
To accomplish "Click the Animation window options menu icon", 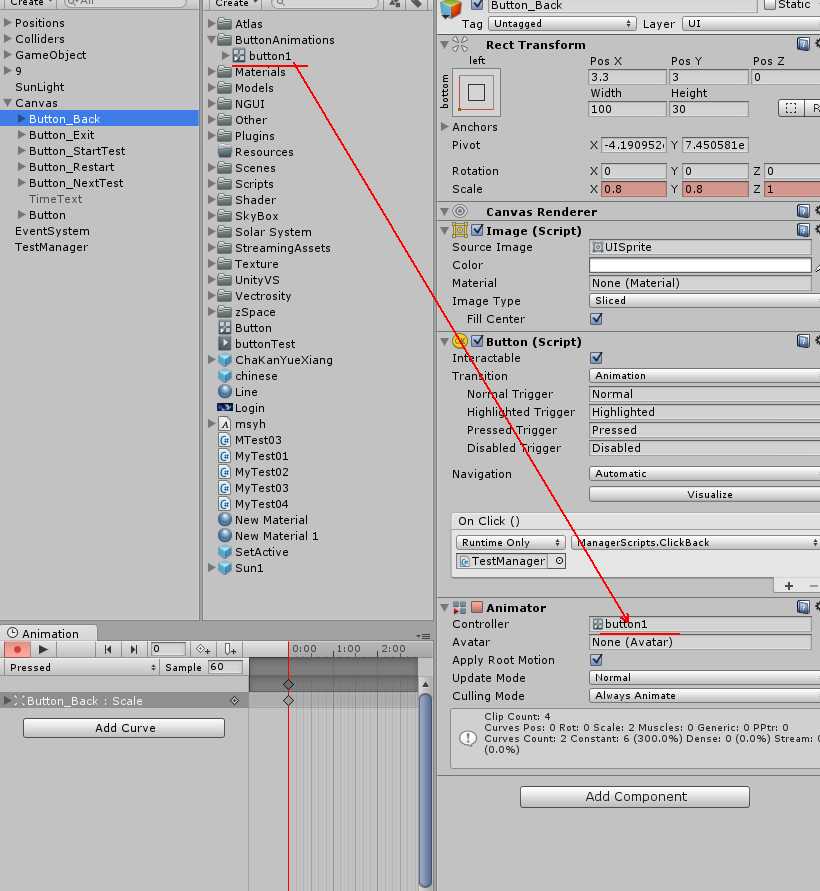I will point(423,636).
